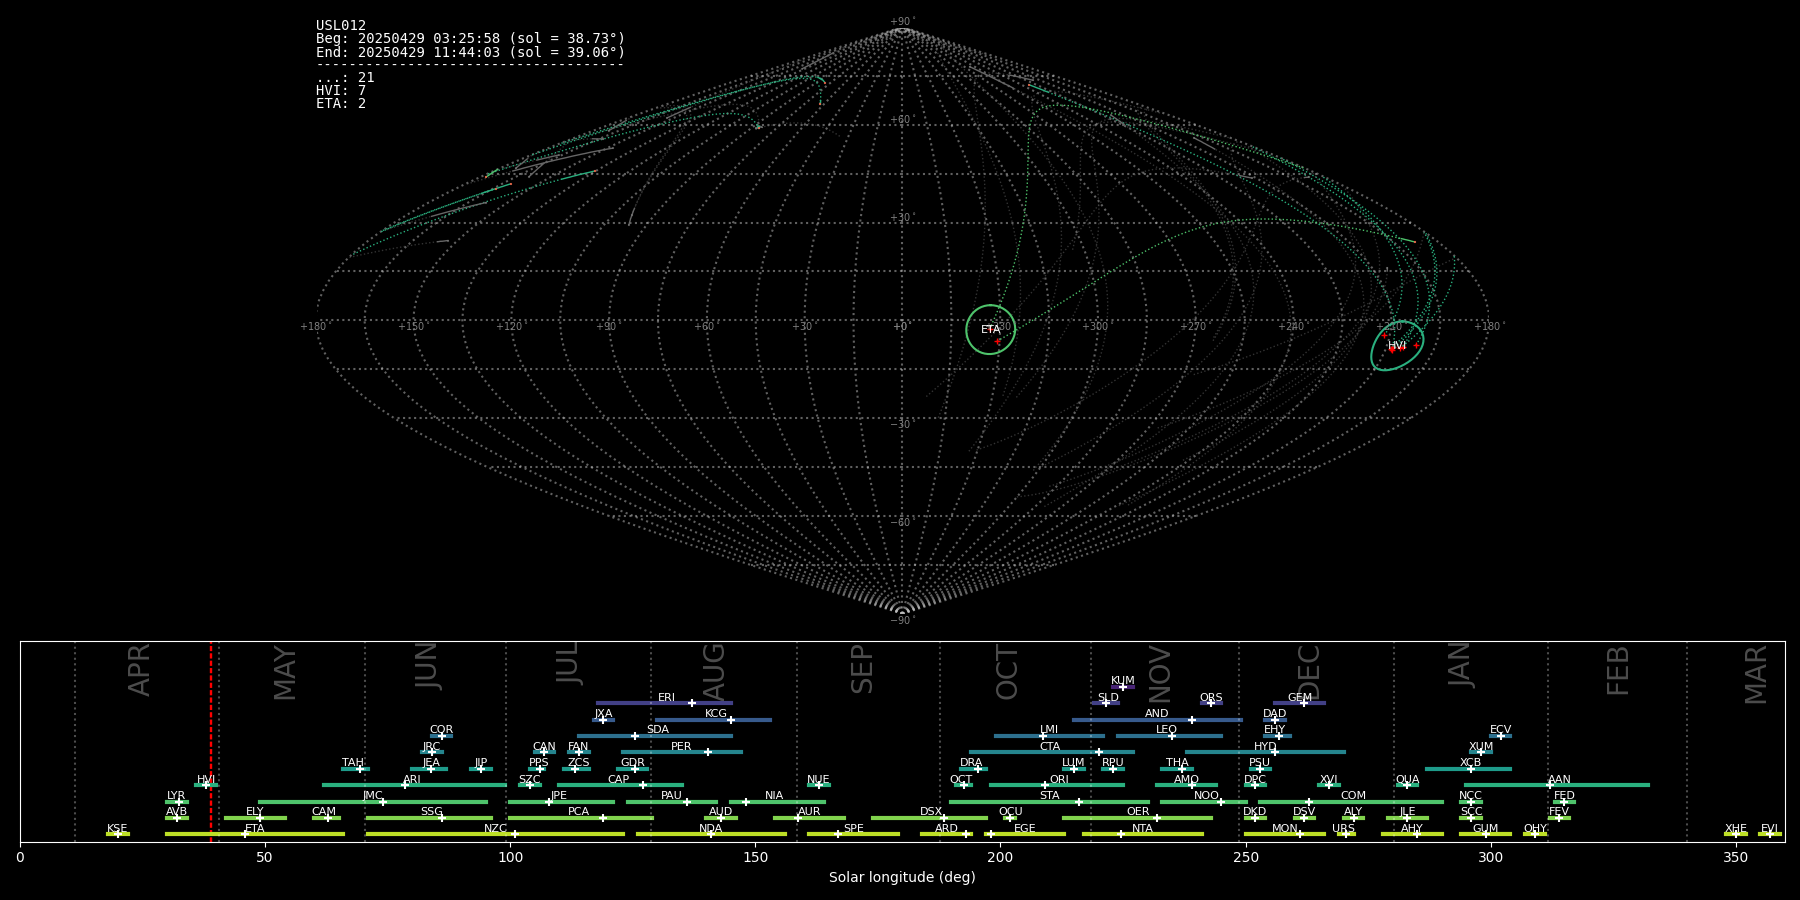Screen dimensions: 1800x900
Task: Click the SSG shower bar in the timeline
Action: coord(430,818)
